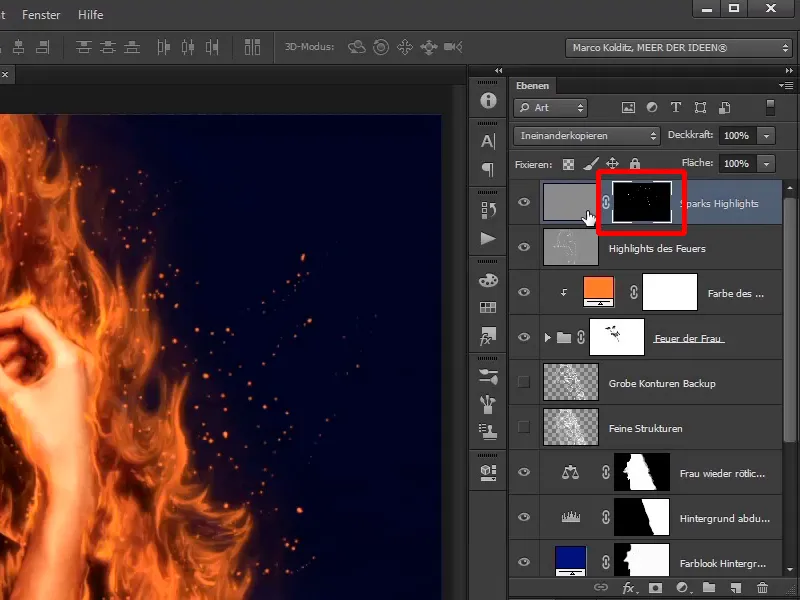The image size is (800, 600).
Task: Toggle visibility of Highlights des Feuers layer
Action: pyautogui.click(x=524, y=247)
